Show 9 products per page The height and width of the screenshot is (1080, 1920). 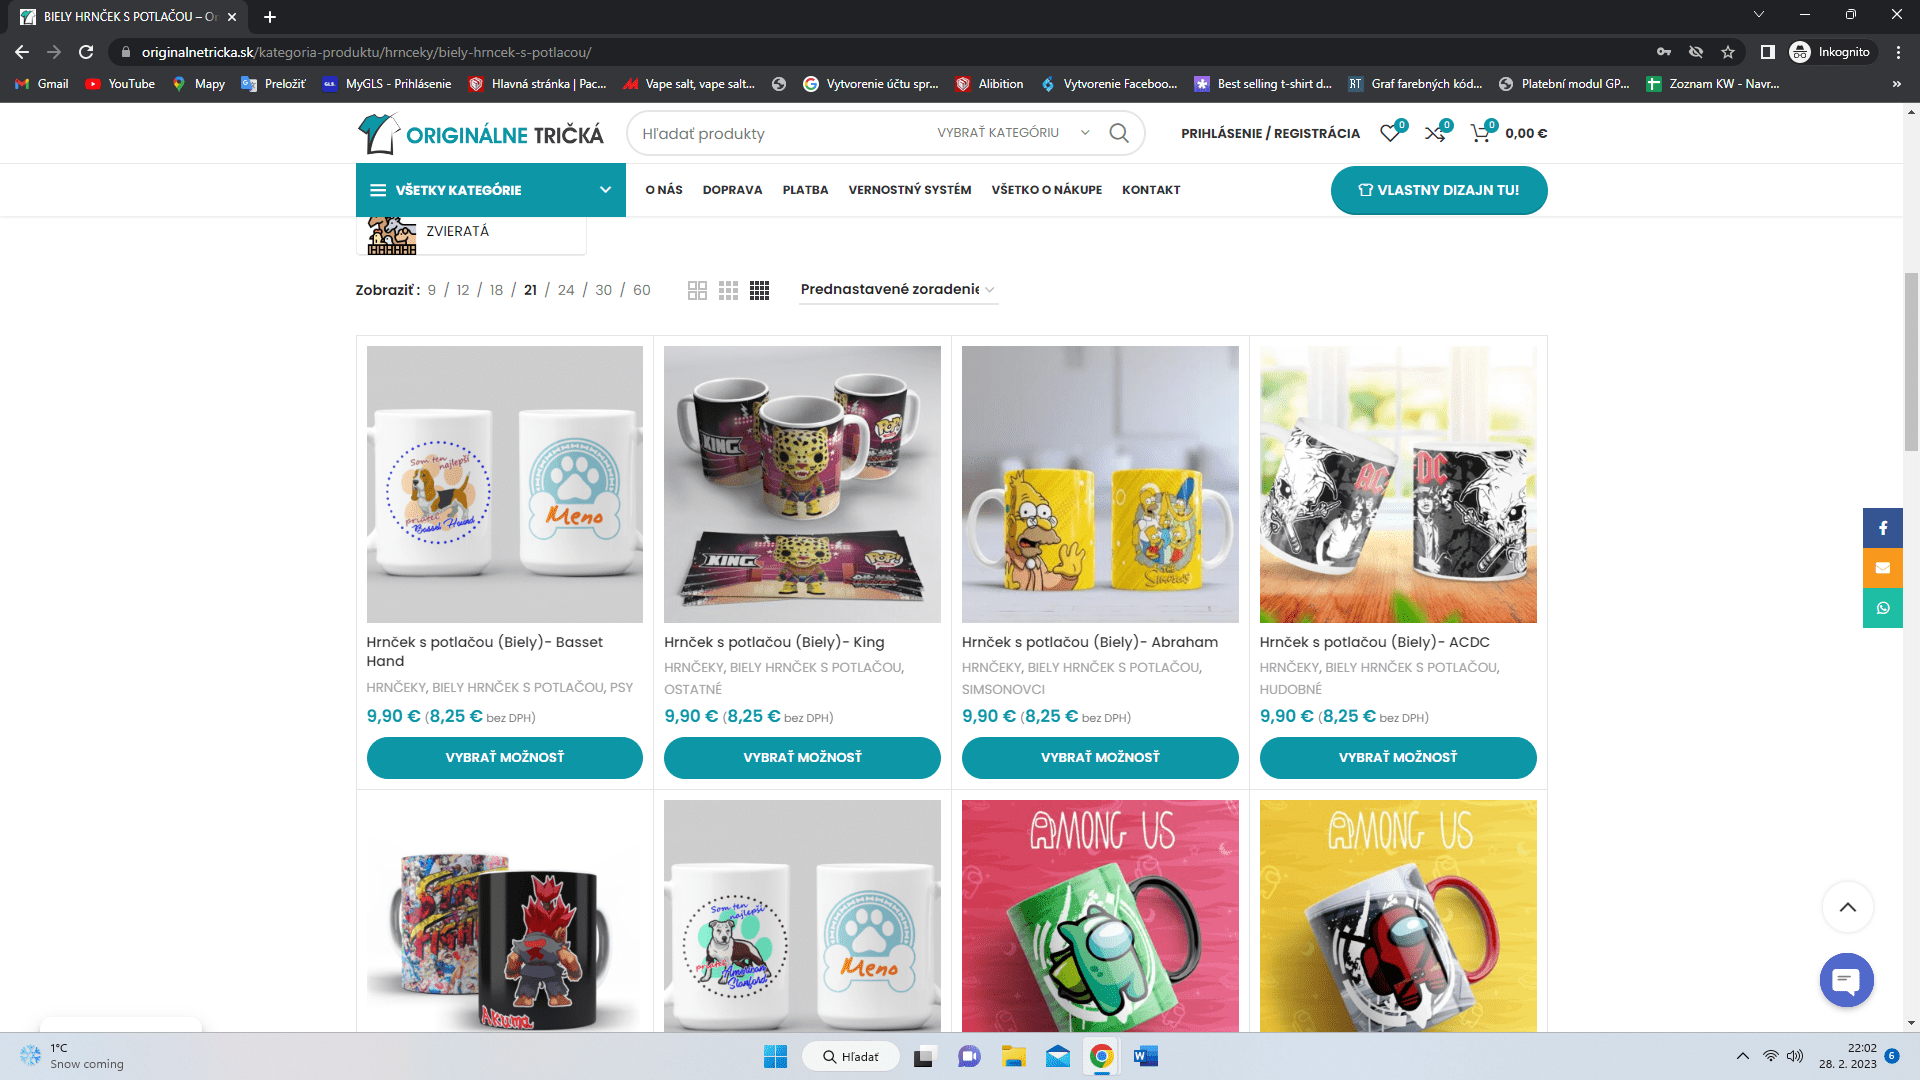point(432,290)
